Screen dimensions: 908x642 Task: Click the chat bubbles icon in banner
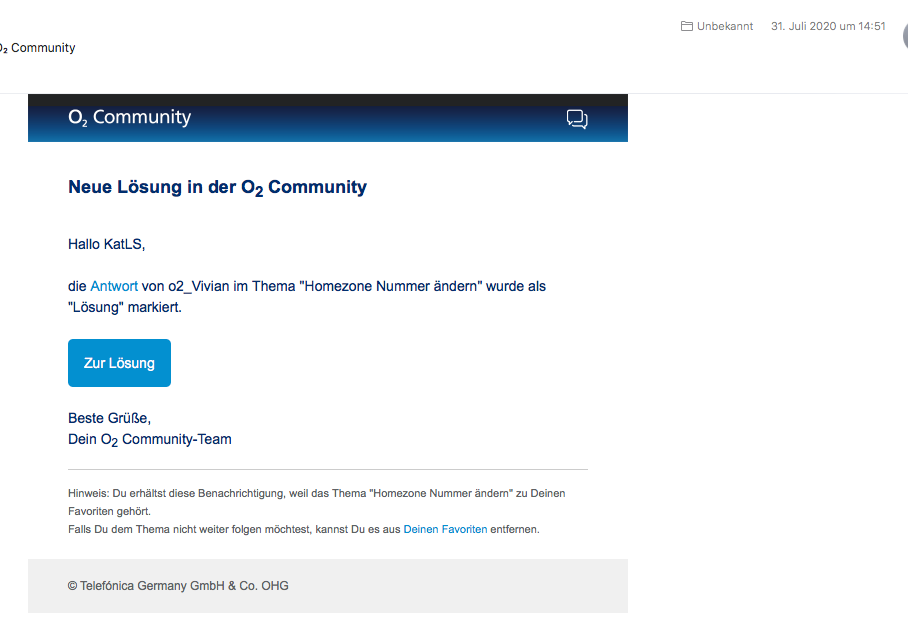[x=577, y=119]
